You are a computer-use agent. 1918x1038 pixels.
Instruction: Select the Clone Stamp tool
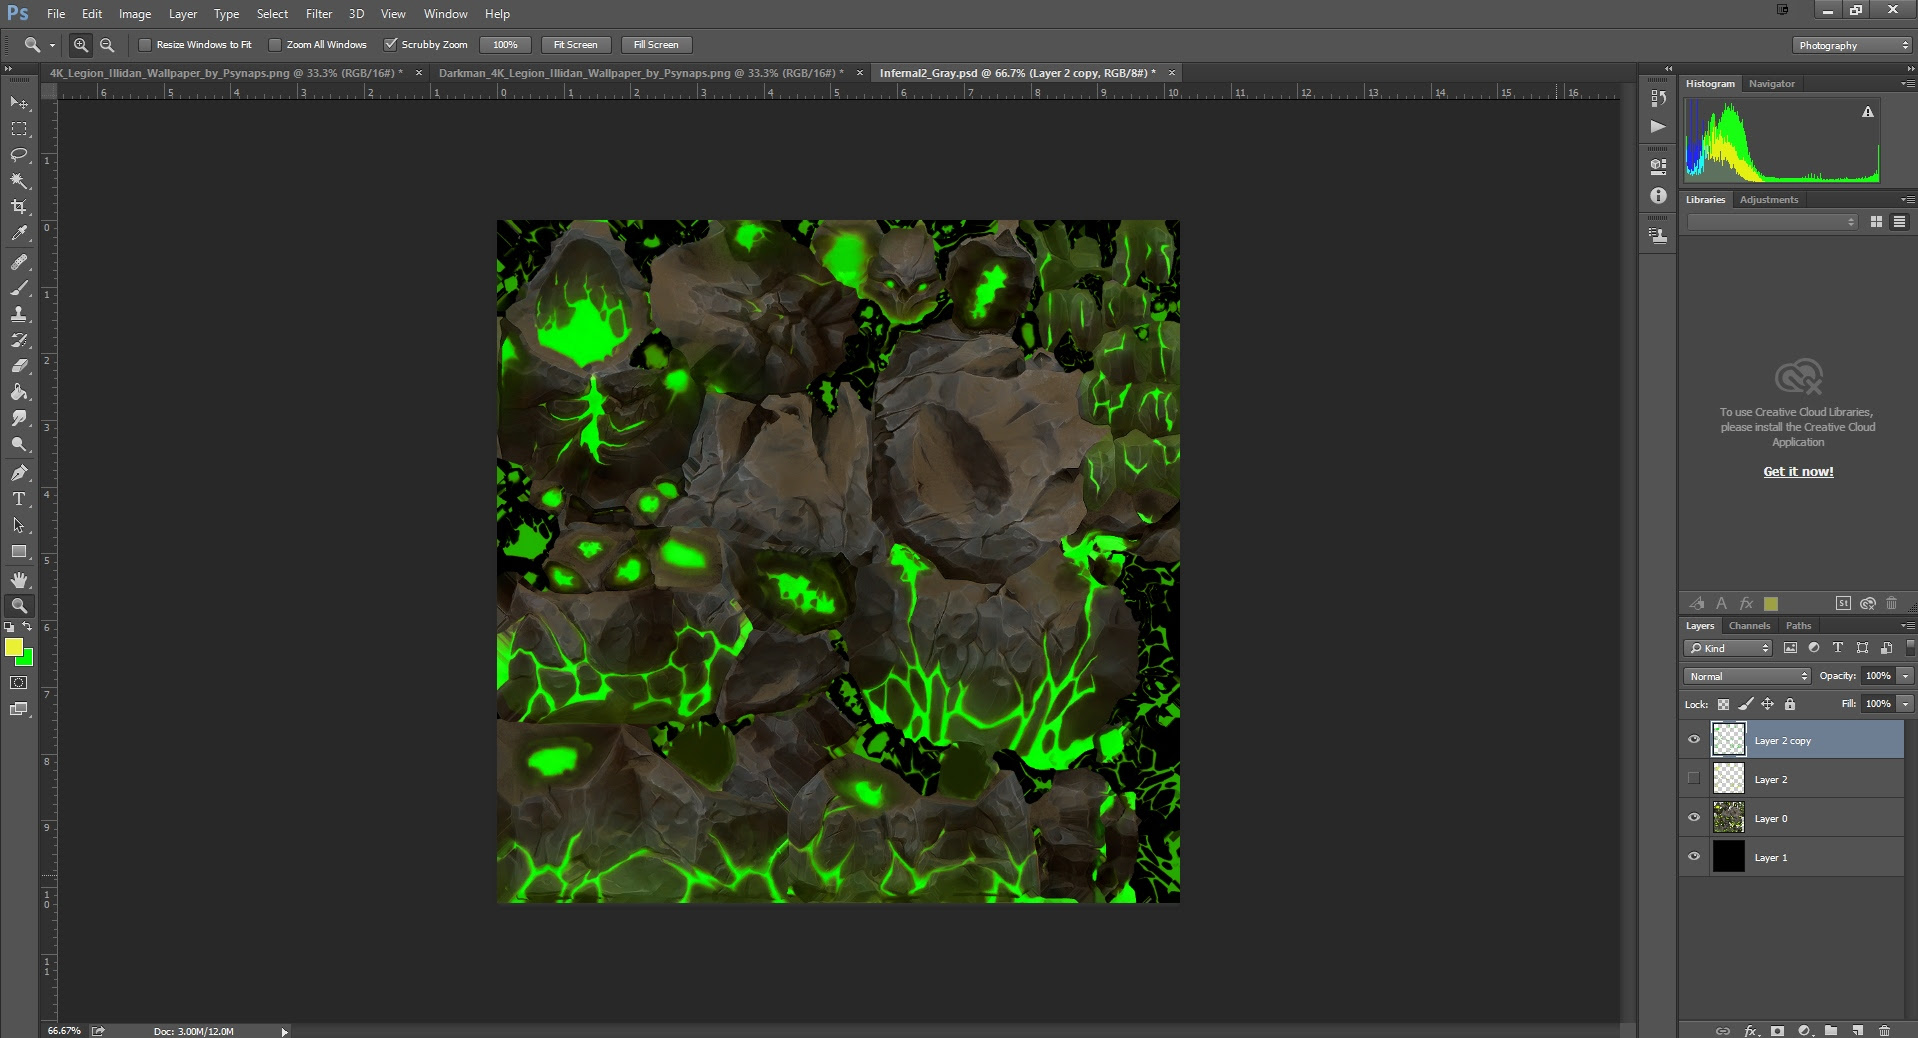click(x=19, y=314)
